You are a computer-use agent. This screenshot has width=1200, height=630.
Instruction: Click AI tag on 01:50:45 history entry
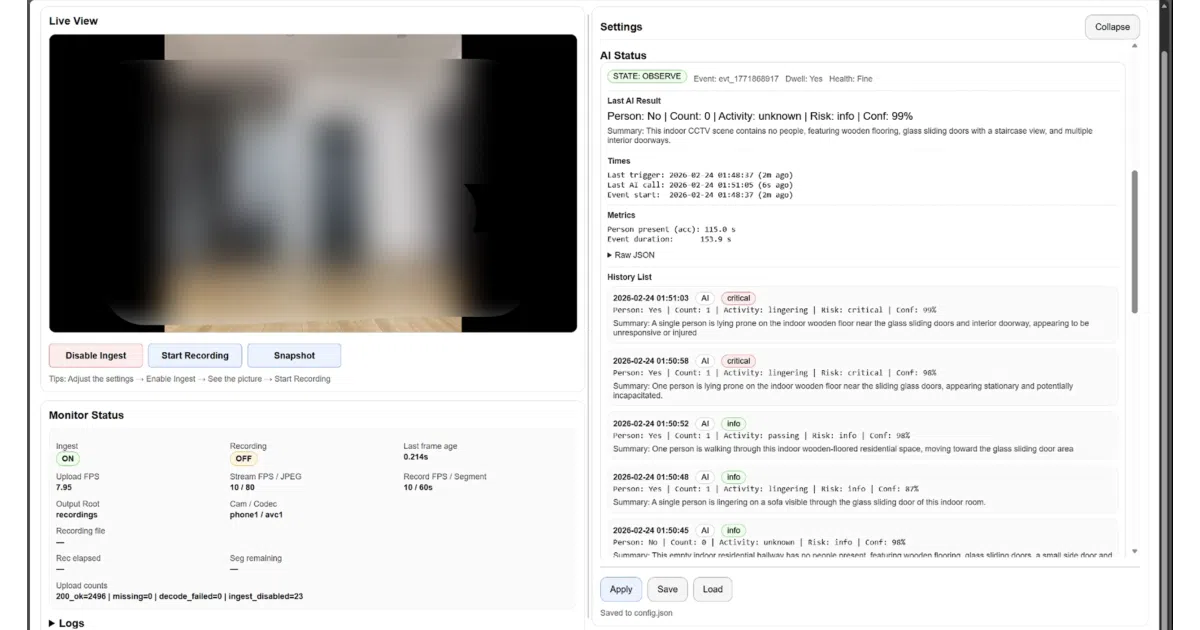(705, 530)
